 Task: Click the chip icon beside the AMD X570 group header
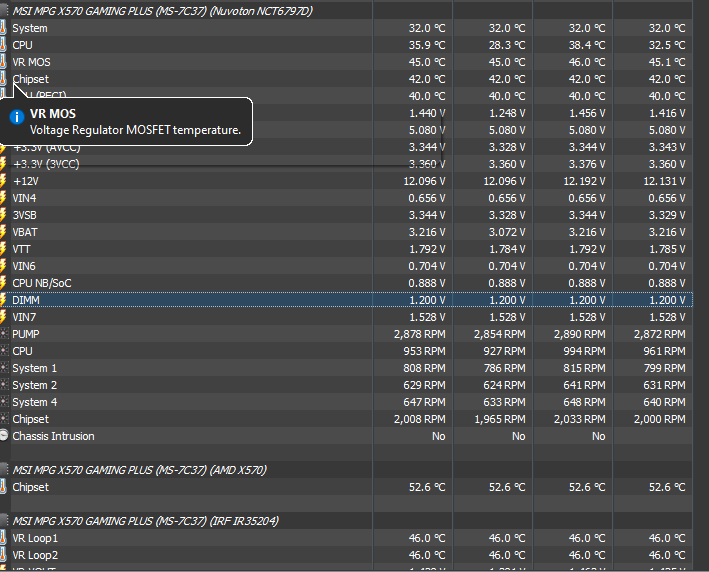click(x=4, y=470)
